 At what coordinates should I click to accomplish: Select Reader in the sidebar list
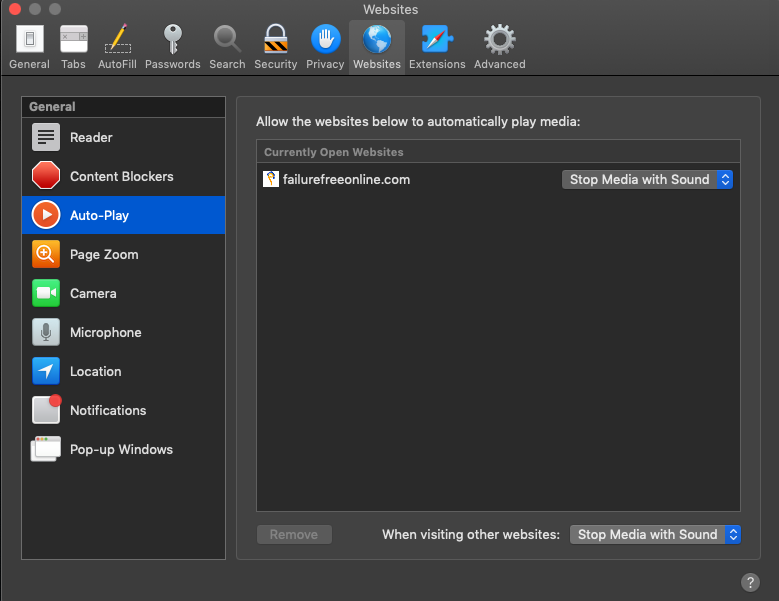pyautogui.click(x=123, y=137)
